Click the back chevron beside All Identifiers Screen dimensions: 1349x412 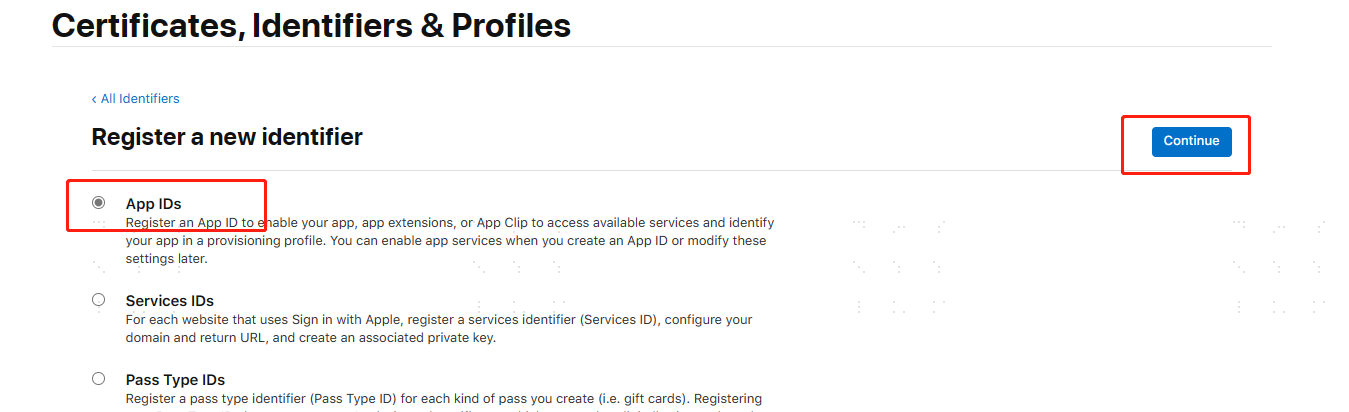[94, 99]
